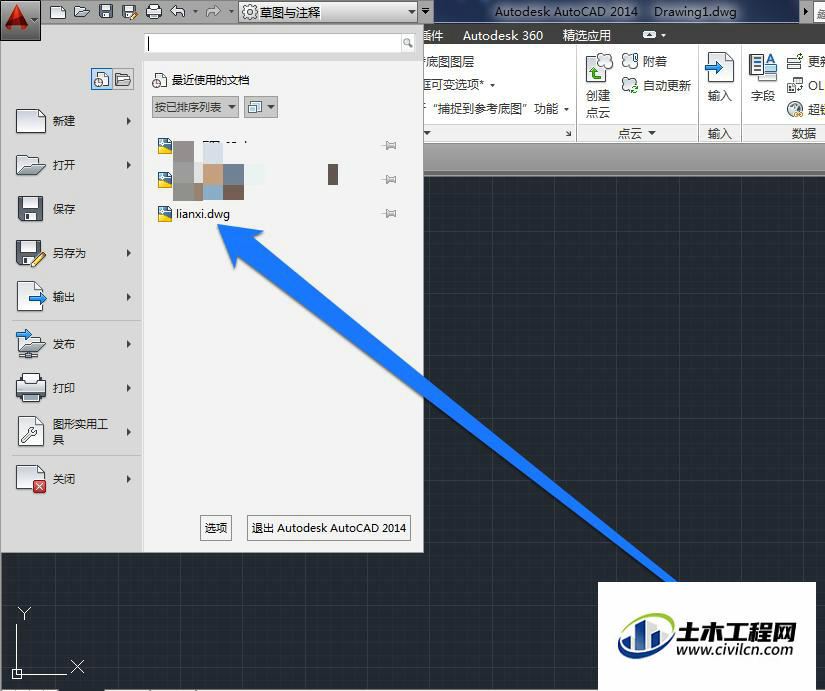This screenshot has width=825, height=691.
Task: Click the 字段 field icon
Action: tap(763, 77)
